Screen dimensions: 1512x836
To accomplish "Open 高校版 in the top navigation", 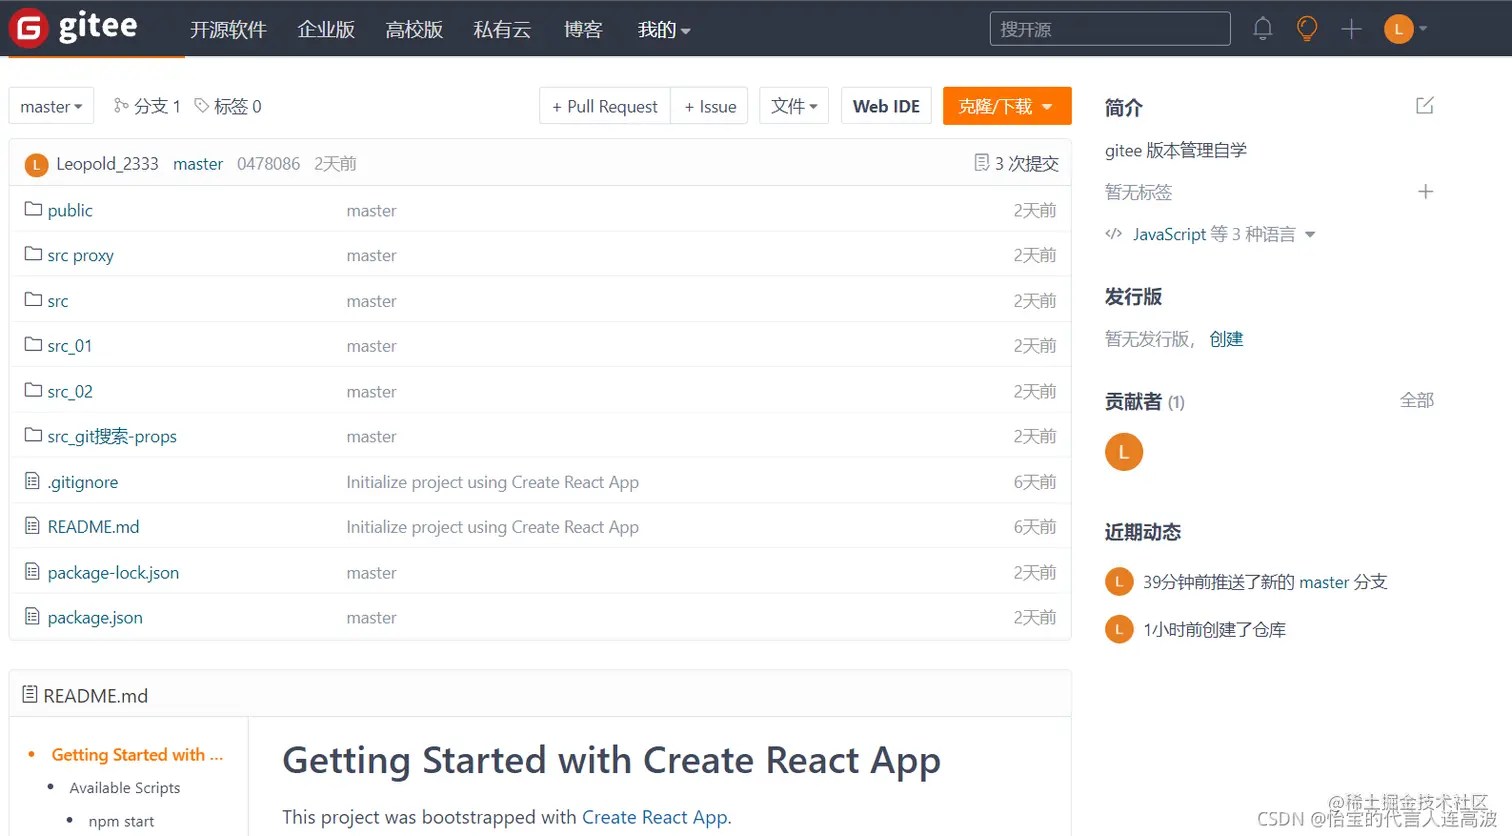I will tap(414, 30).
